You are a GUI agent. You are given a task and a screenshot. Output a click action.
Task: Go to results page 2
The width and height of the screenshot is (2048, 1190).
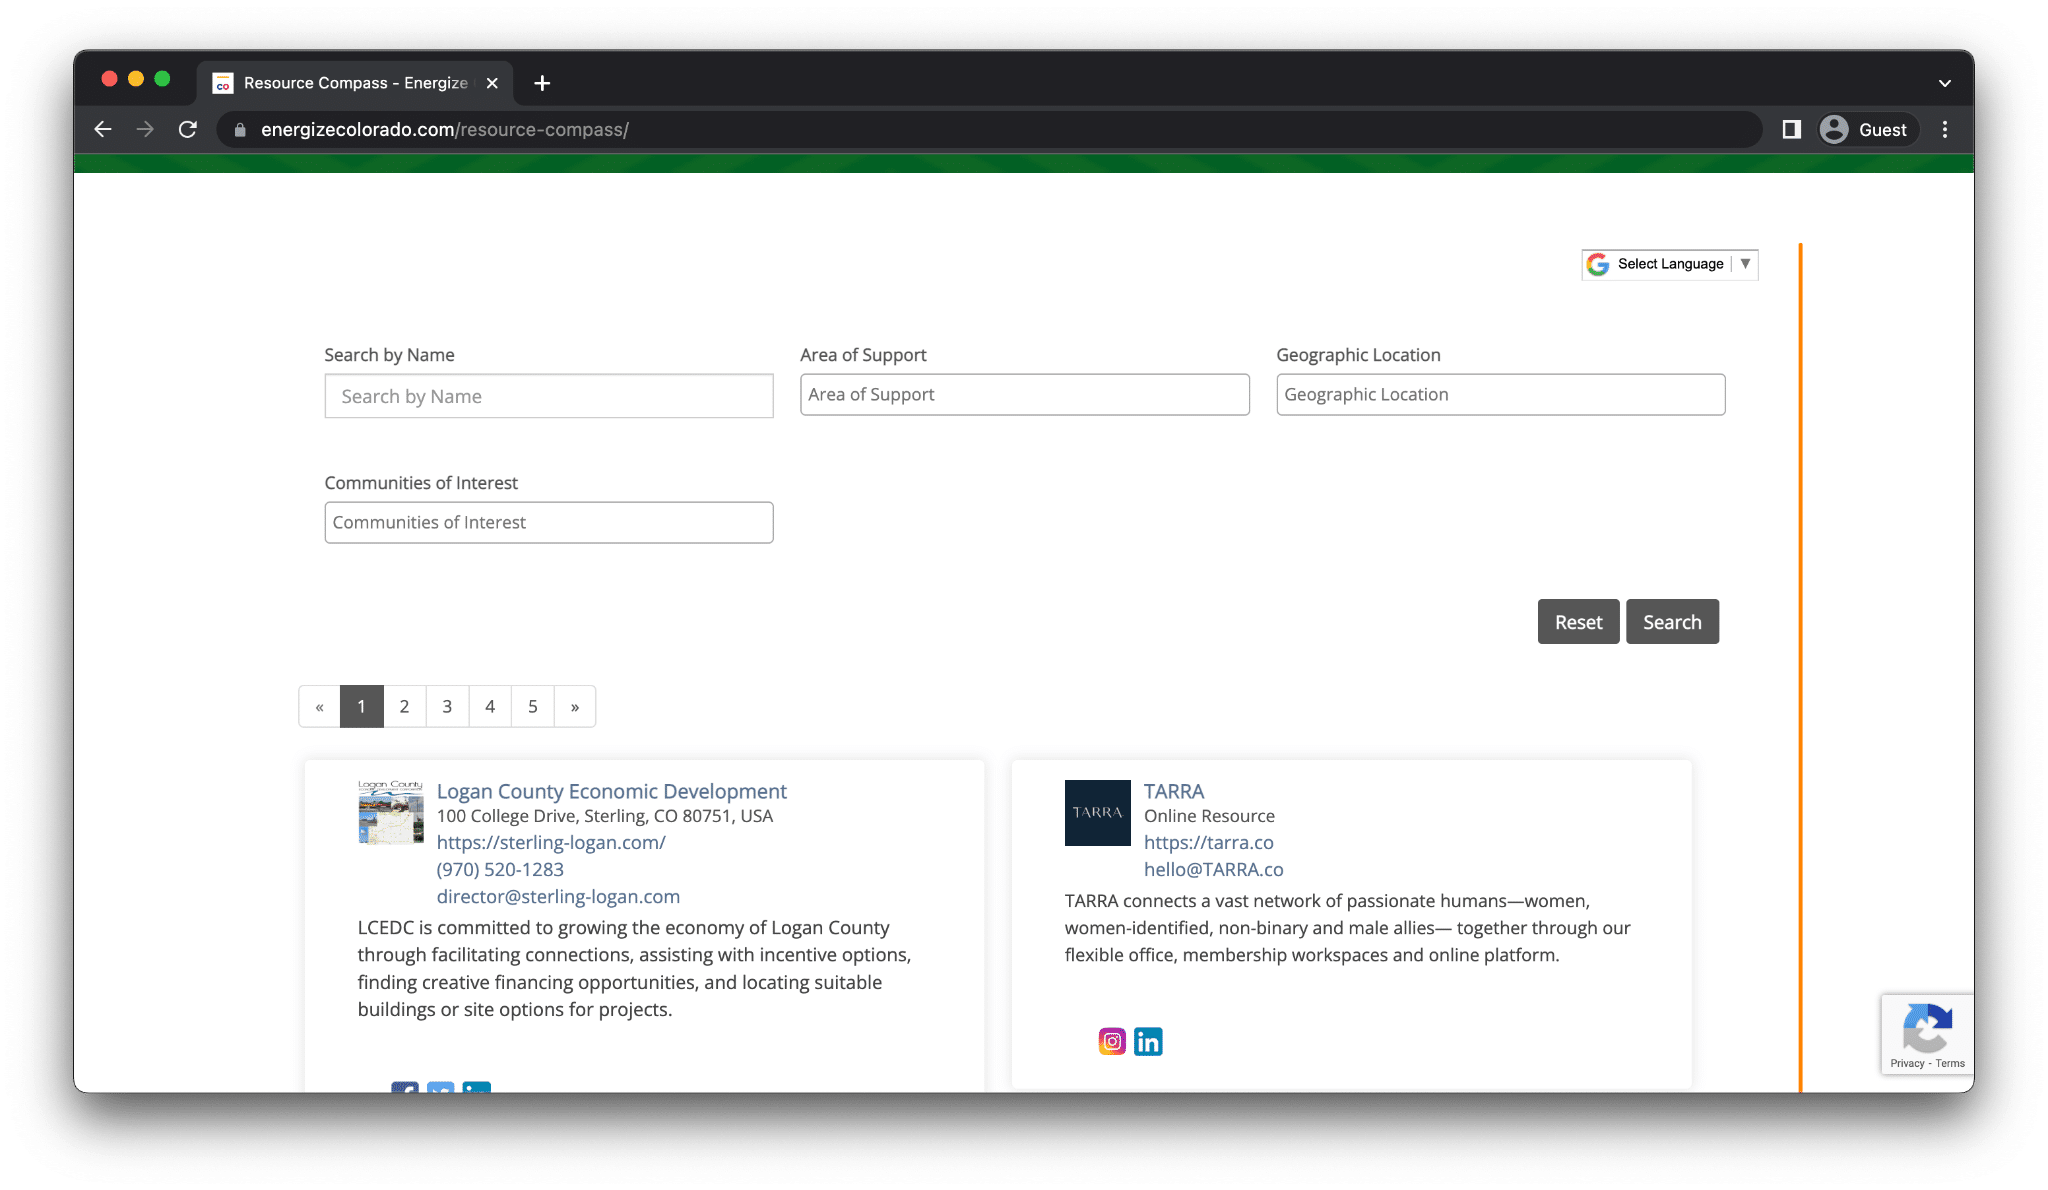[404, 706]
